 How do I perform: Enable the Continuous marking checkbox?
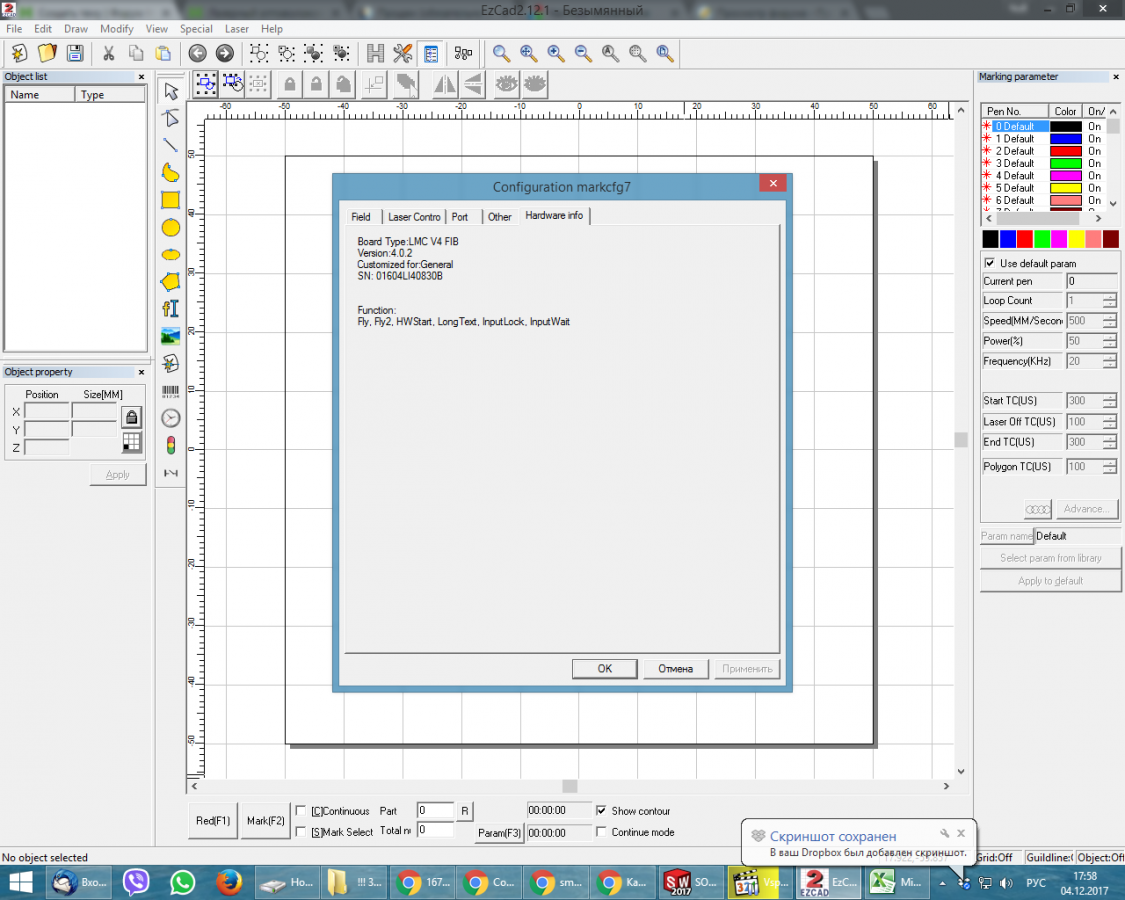click(x=302, y=811)
